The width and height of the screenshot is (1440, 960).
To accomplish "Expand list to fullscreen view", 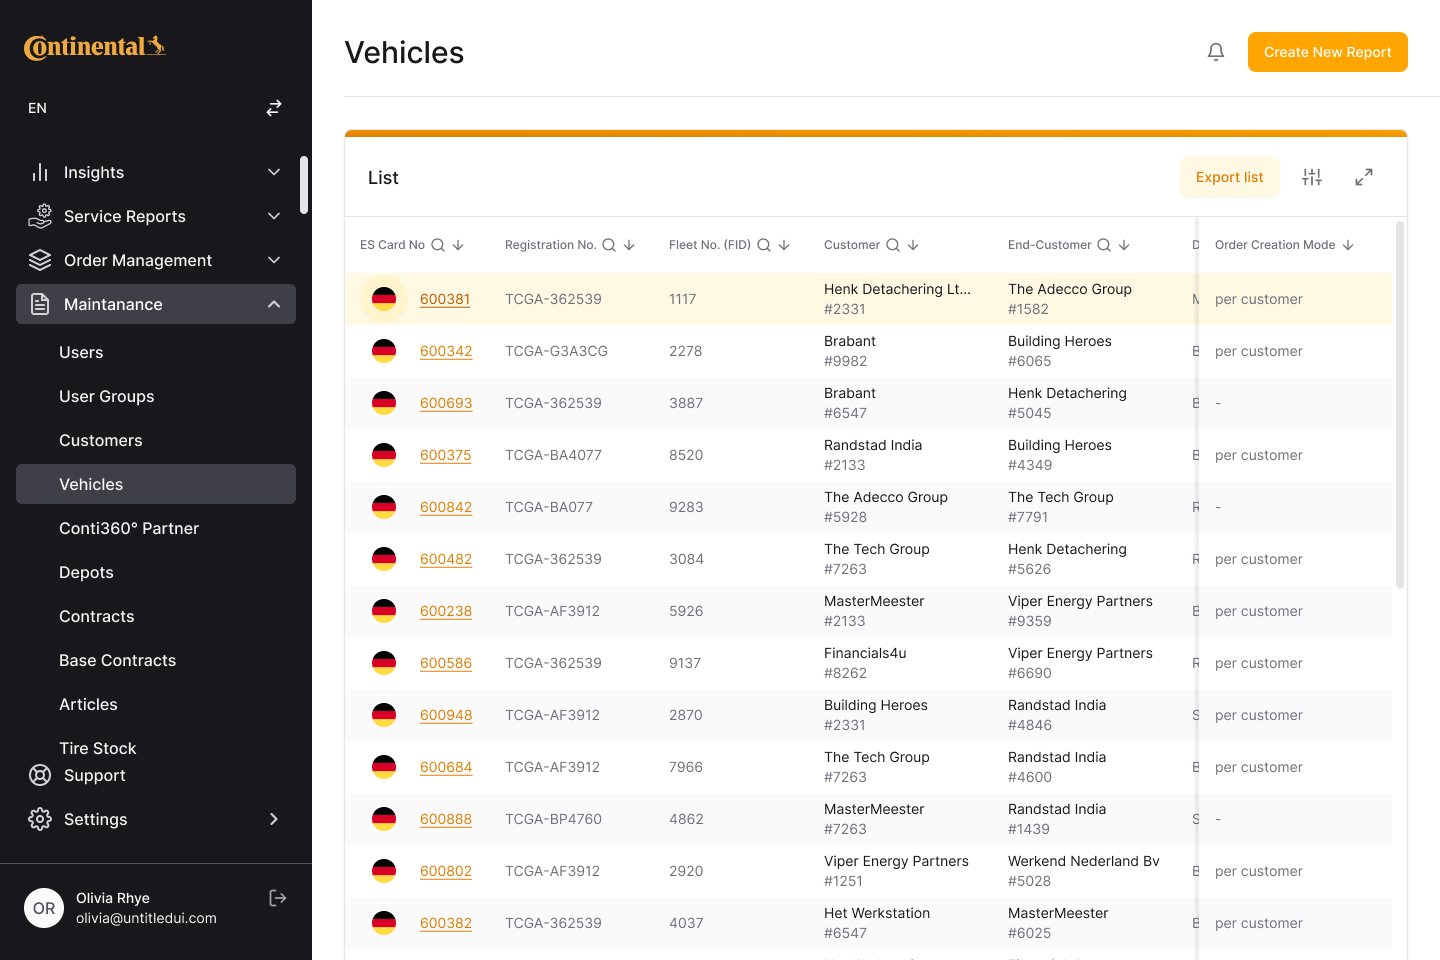I will point(1364,177).
